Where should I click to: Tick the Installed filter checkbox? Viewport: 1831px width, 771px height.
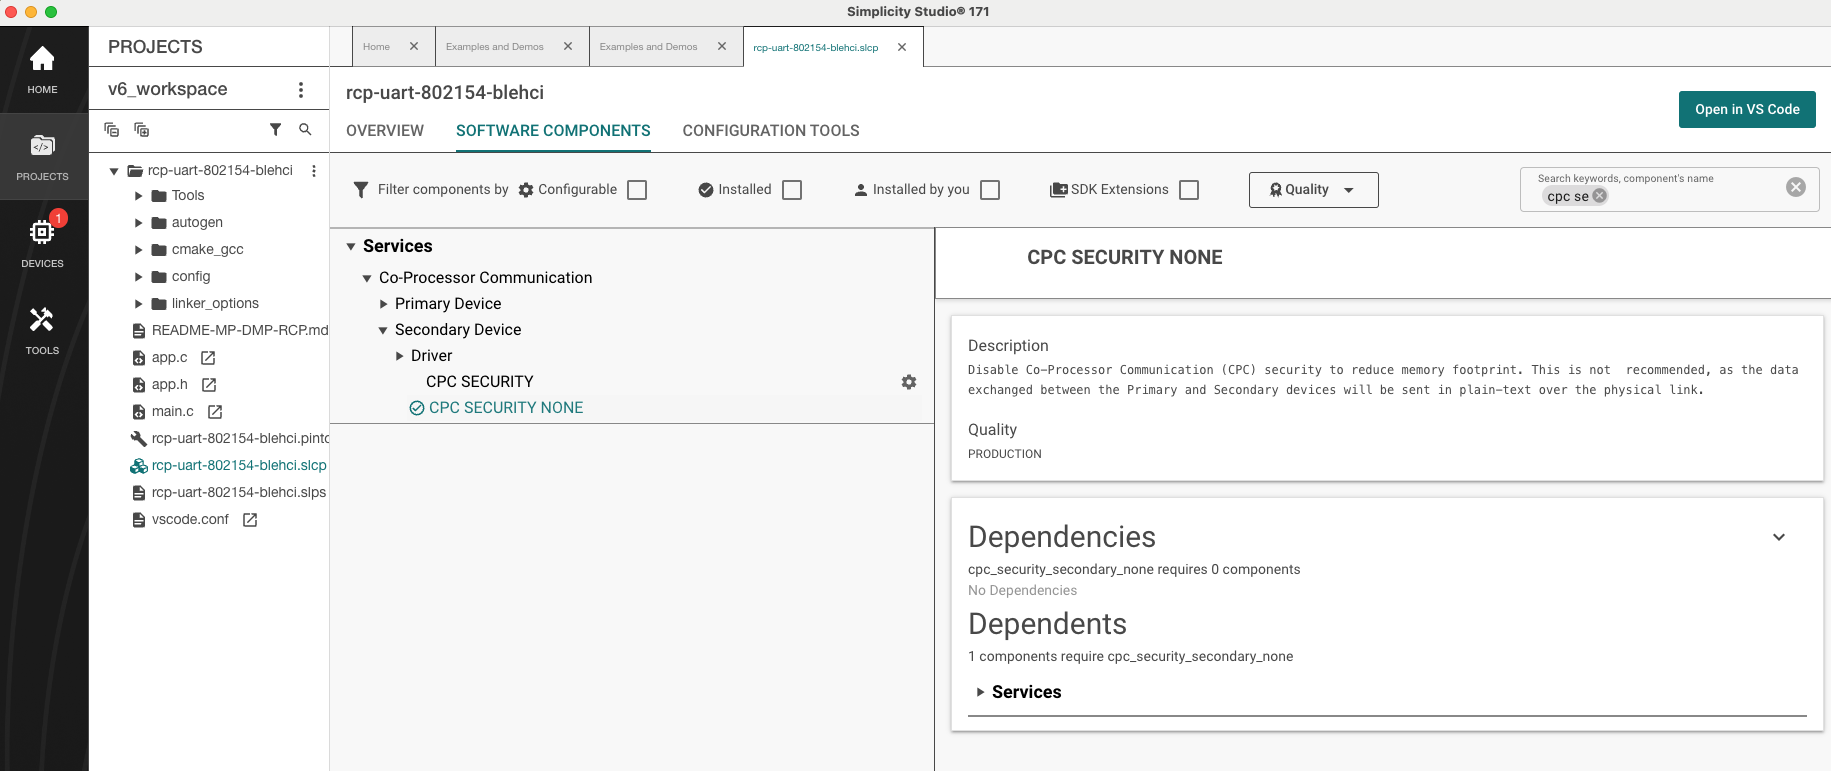pyautogui.click(x=792, y=190)
